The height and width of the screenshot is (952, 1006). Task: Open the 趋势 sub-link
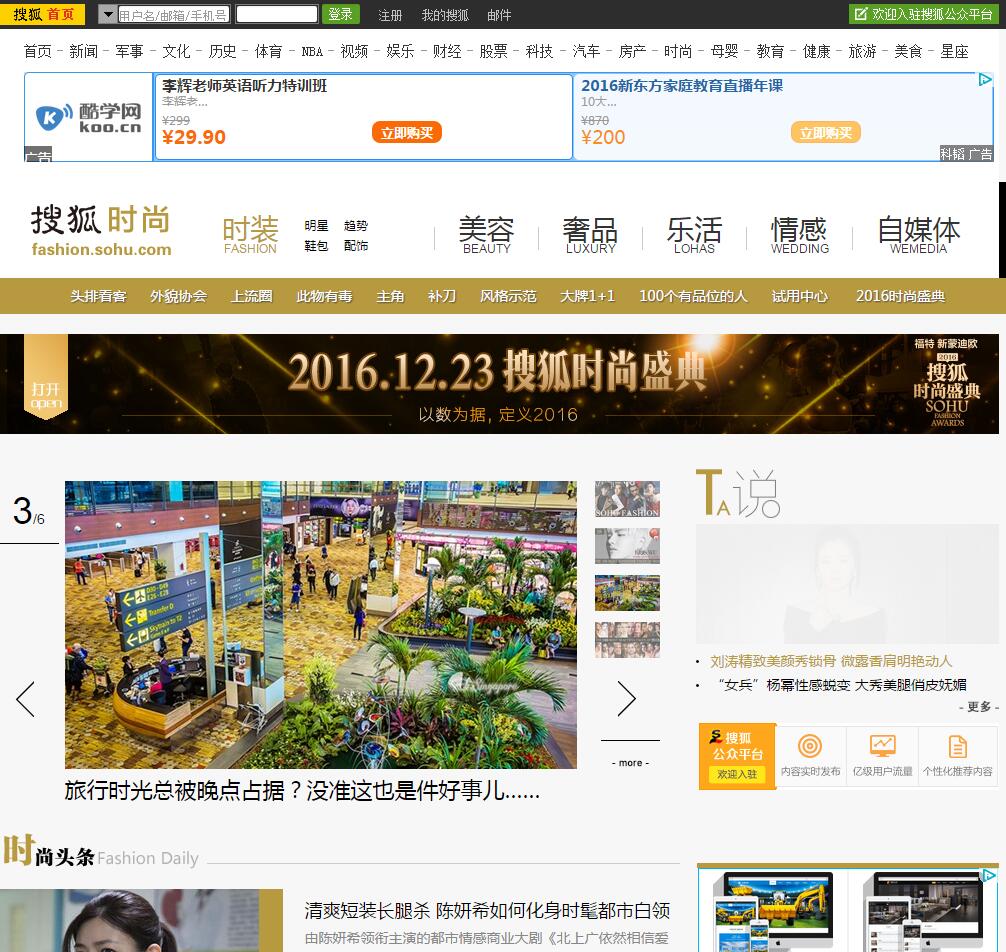[355, 226]
